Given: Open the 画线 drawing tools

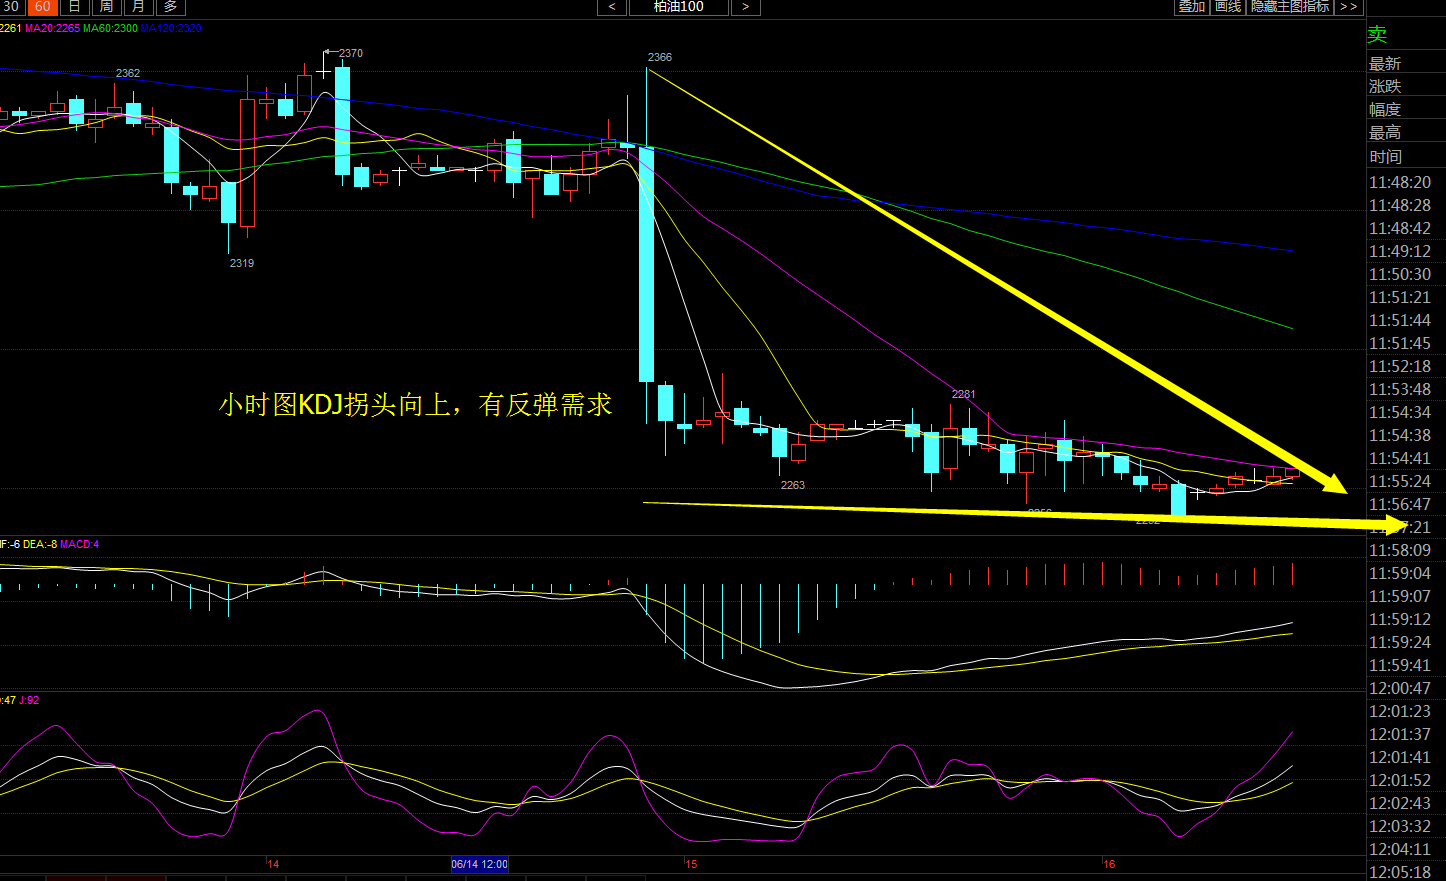Looking at the screenshot, I should point(1228,6).
